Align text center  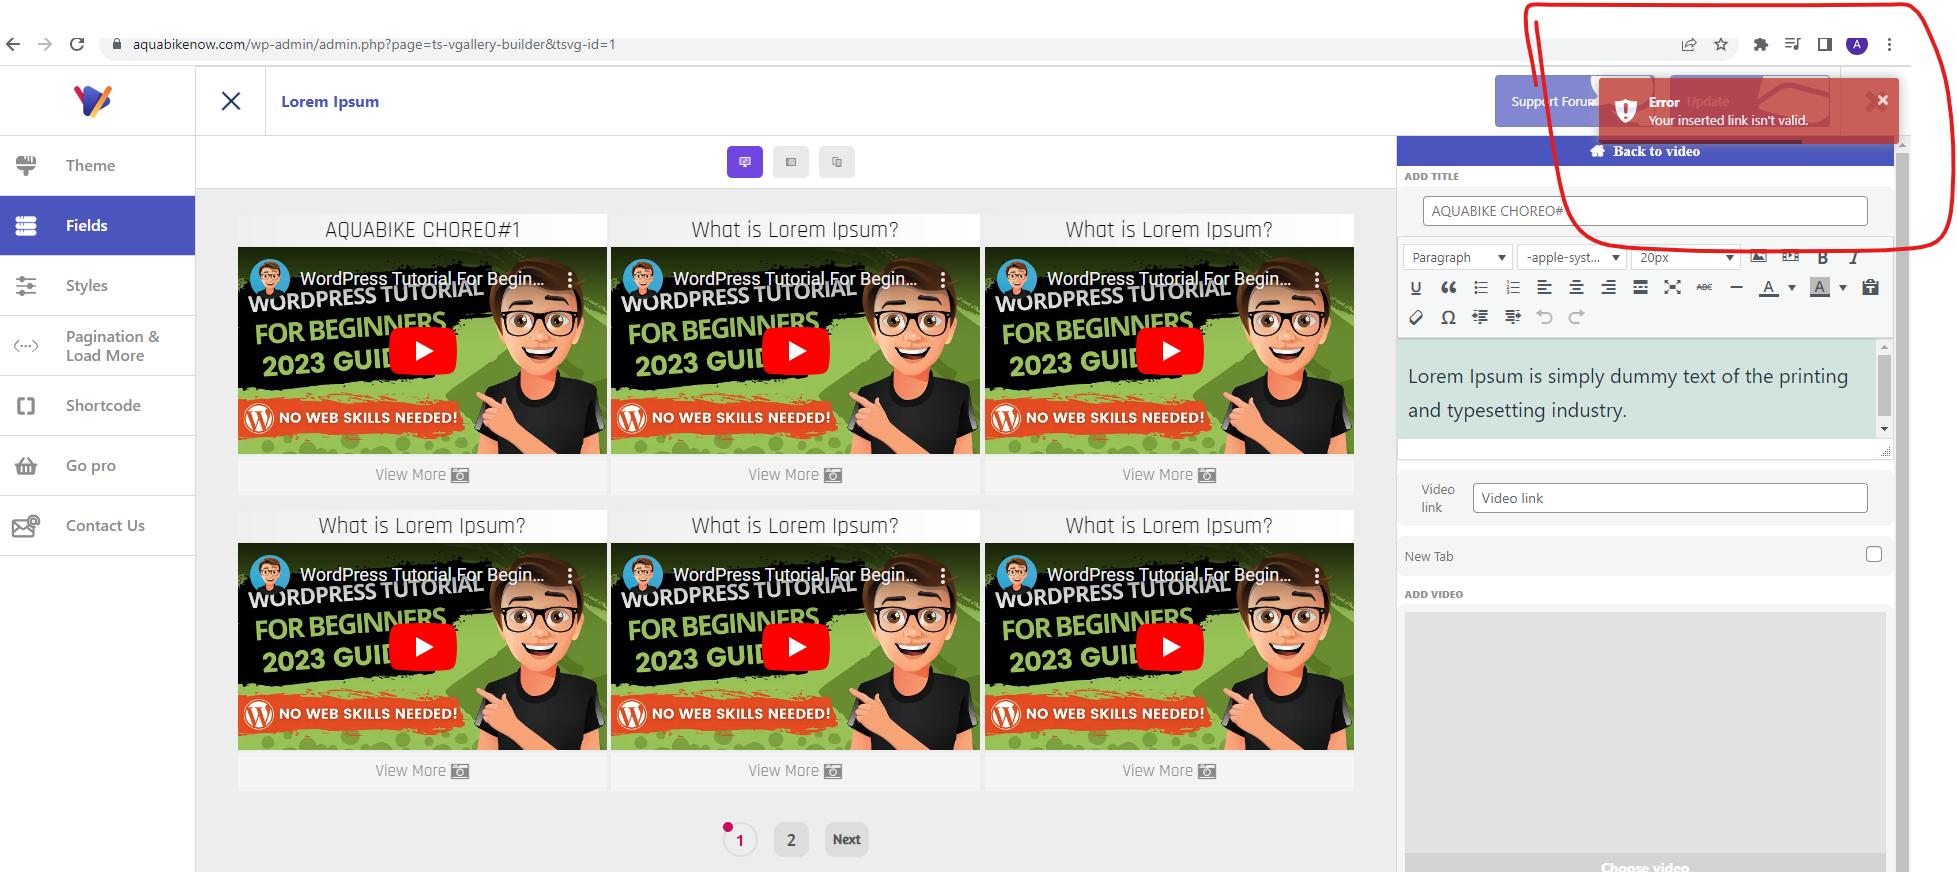1576,287
